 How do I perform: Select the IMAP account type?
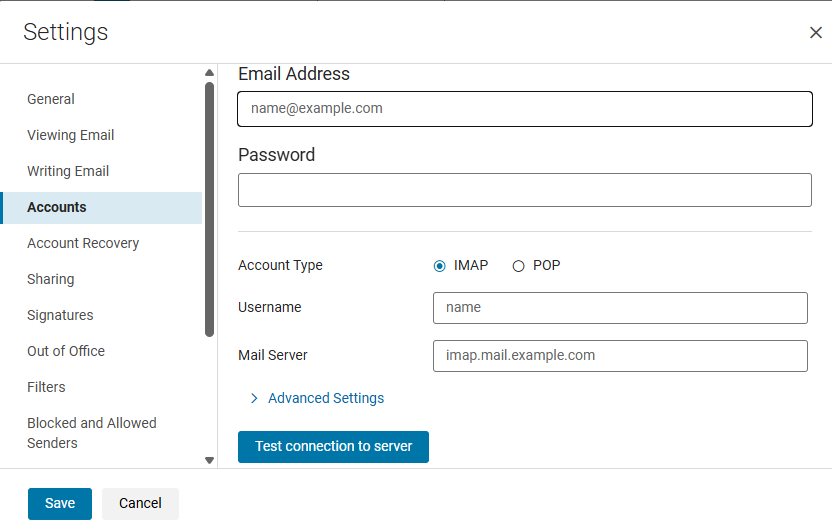(x=439, y=266)
